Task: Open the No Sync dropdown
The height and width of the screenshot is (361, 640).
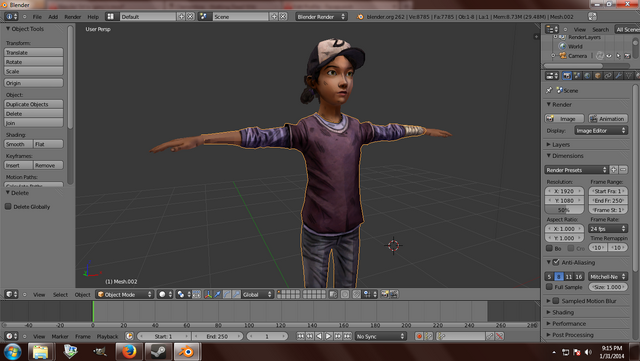Action: tap(380, 336)
